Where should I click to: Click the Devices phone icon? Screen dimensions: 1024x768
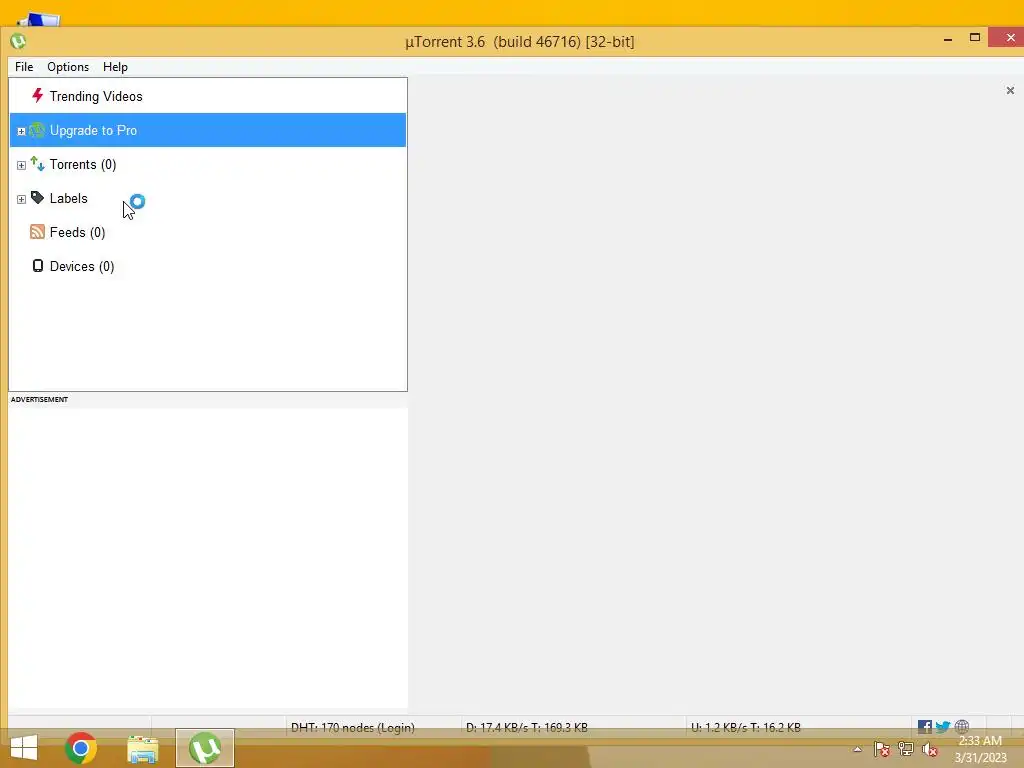[38, 266]
